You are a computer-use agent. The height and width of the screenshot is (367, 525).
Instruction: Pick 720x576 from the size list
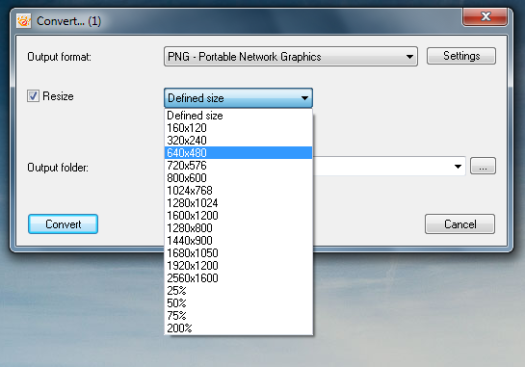click(x=238, y=165)
